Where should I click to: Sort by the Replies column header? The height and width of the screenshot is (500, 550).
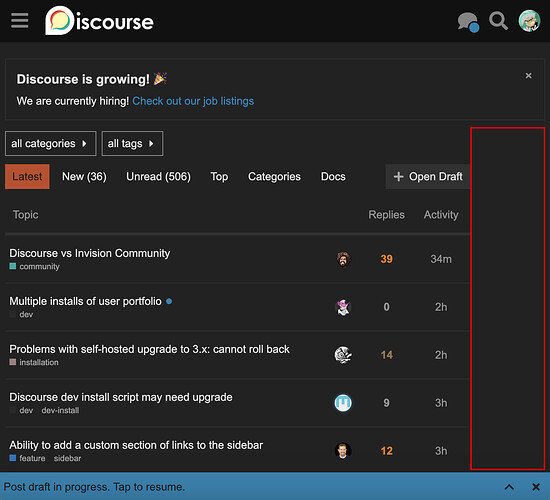(386, 214)
